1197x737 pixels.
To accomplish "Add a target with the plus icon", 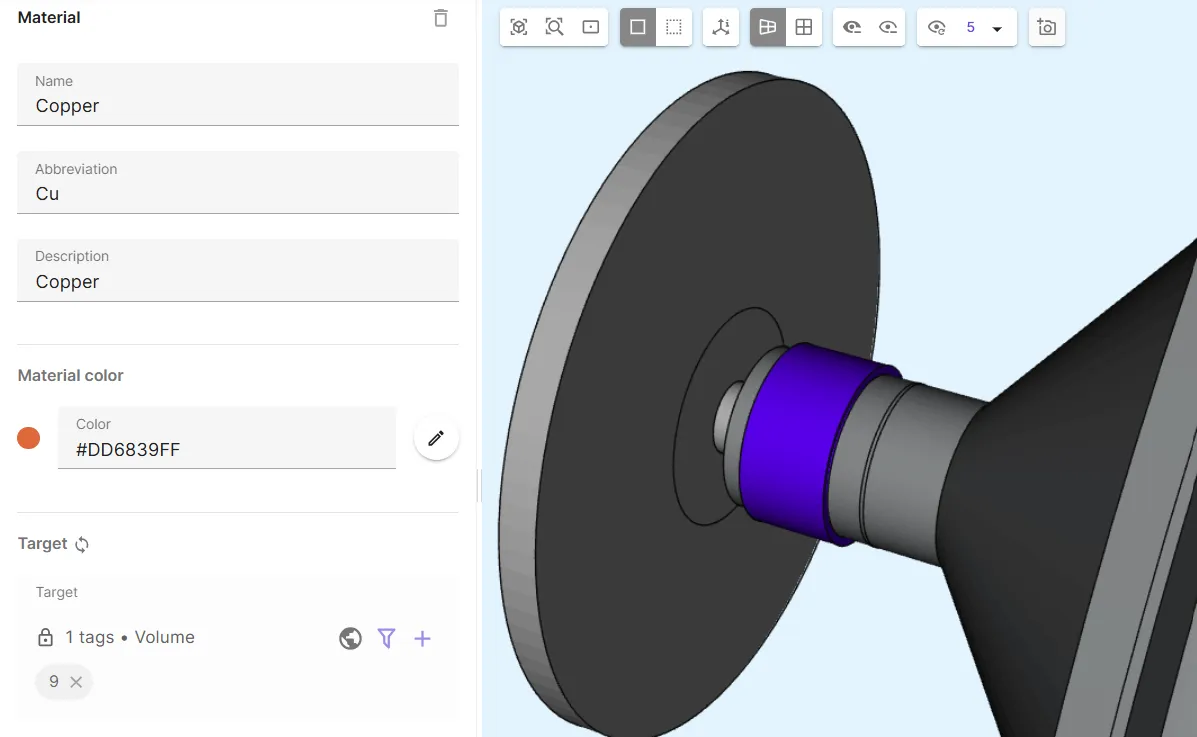I will pos(422,638).
